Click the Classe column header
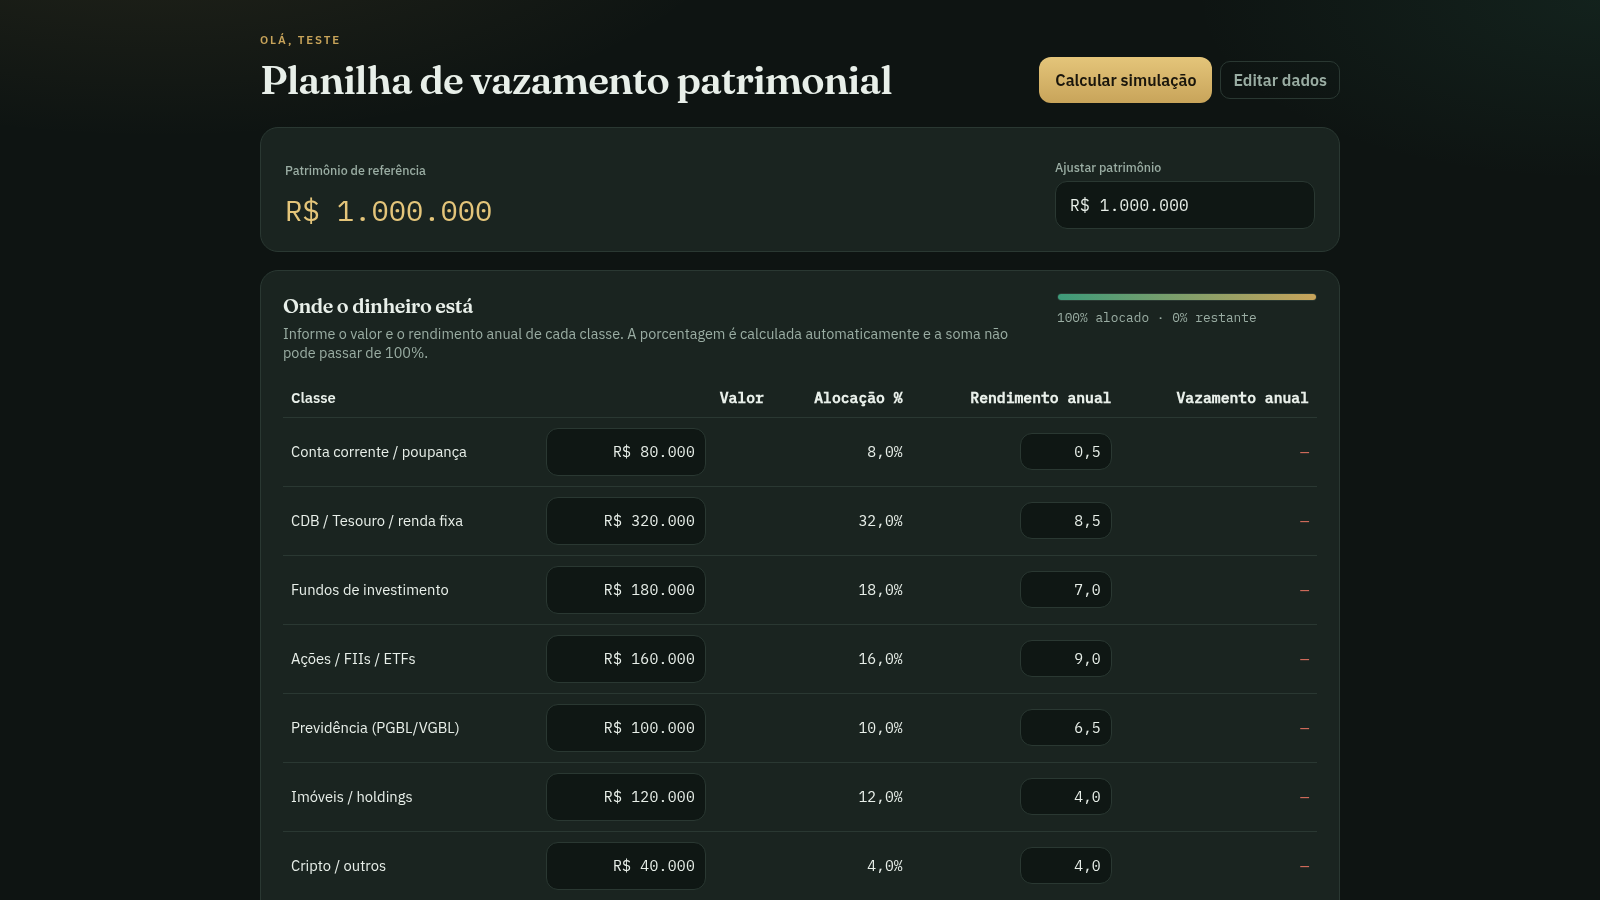This screenshot has width=1600, height=900. click(x=313, y=398)
